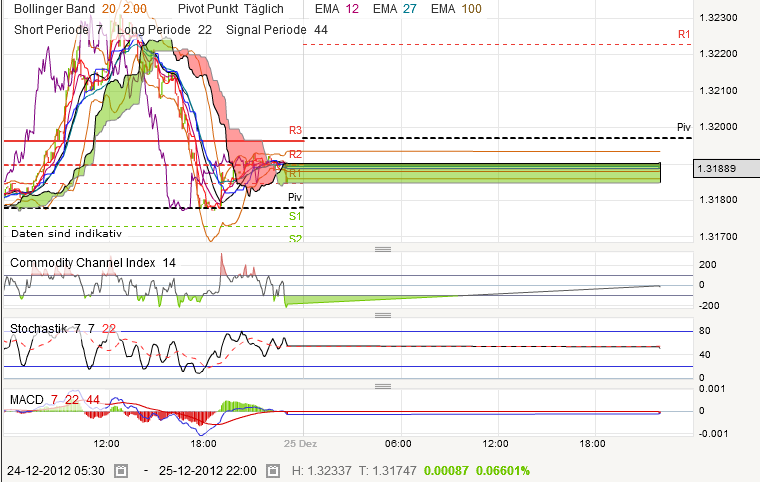Select the Bollinger Band indicator label
The height and width of the screenshot is (482, 760).
54,9
